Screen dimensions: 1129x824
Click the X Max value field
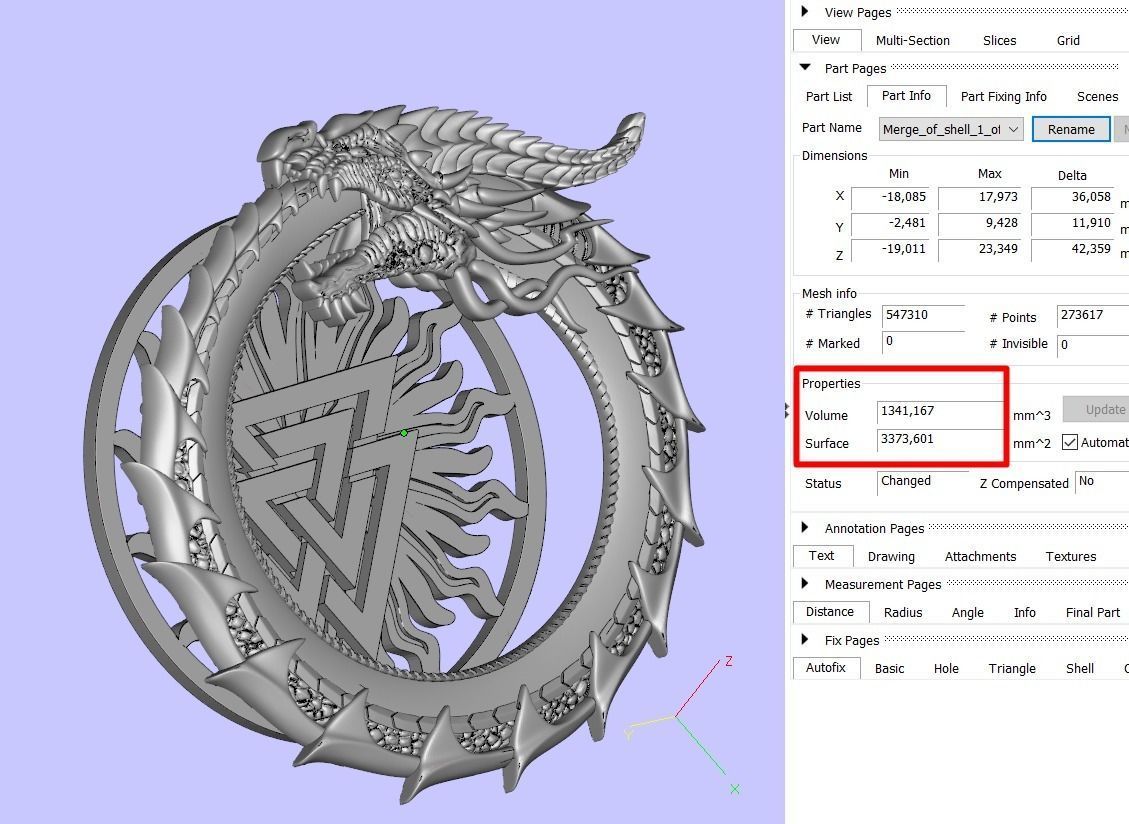(979, 197)
